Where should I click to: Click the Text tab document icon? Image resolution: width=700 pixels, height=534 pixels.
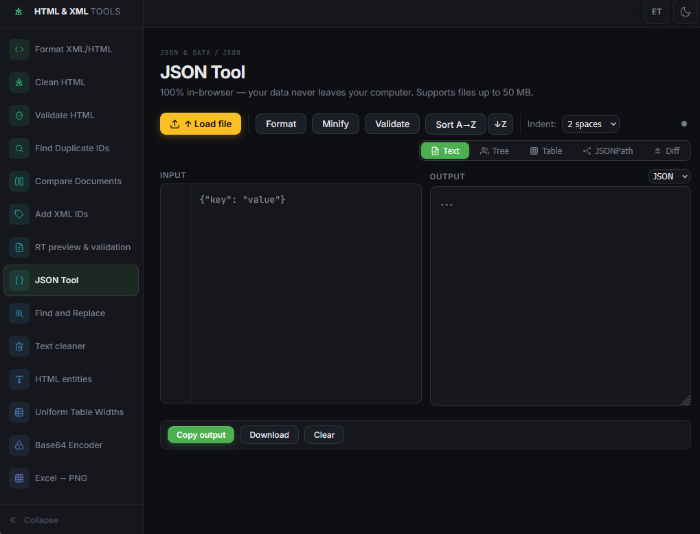(x=435, y=151)
